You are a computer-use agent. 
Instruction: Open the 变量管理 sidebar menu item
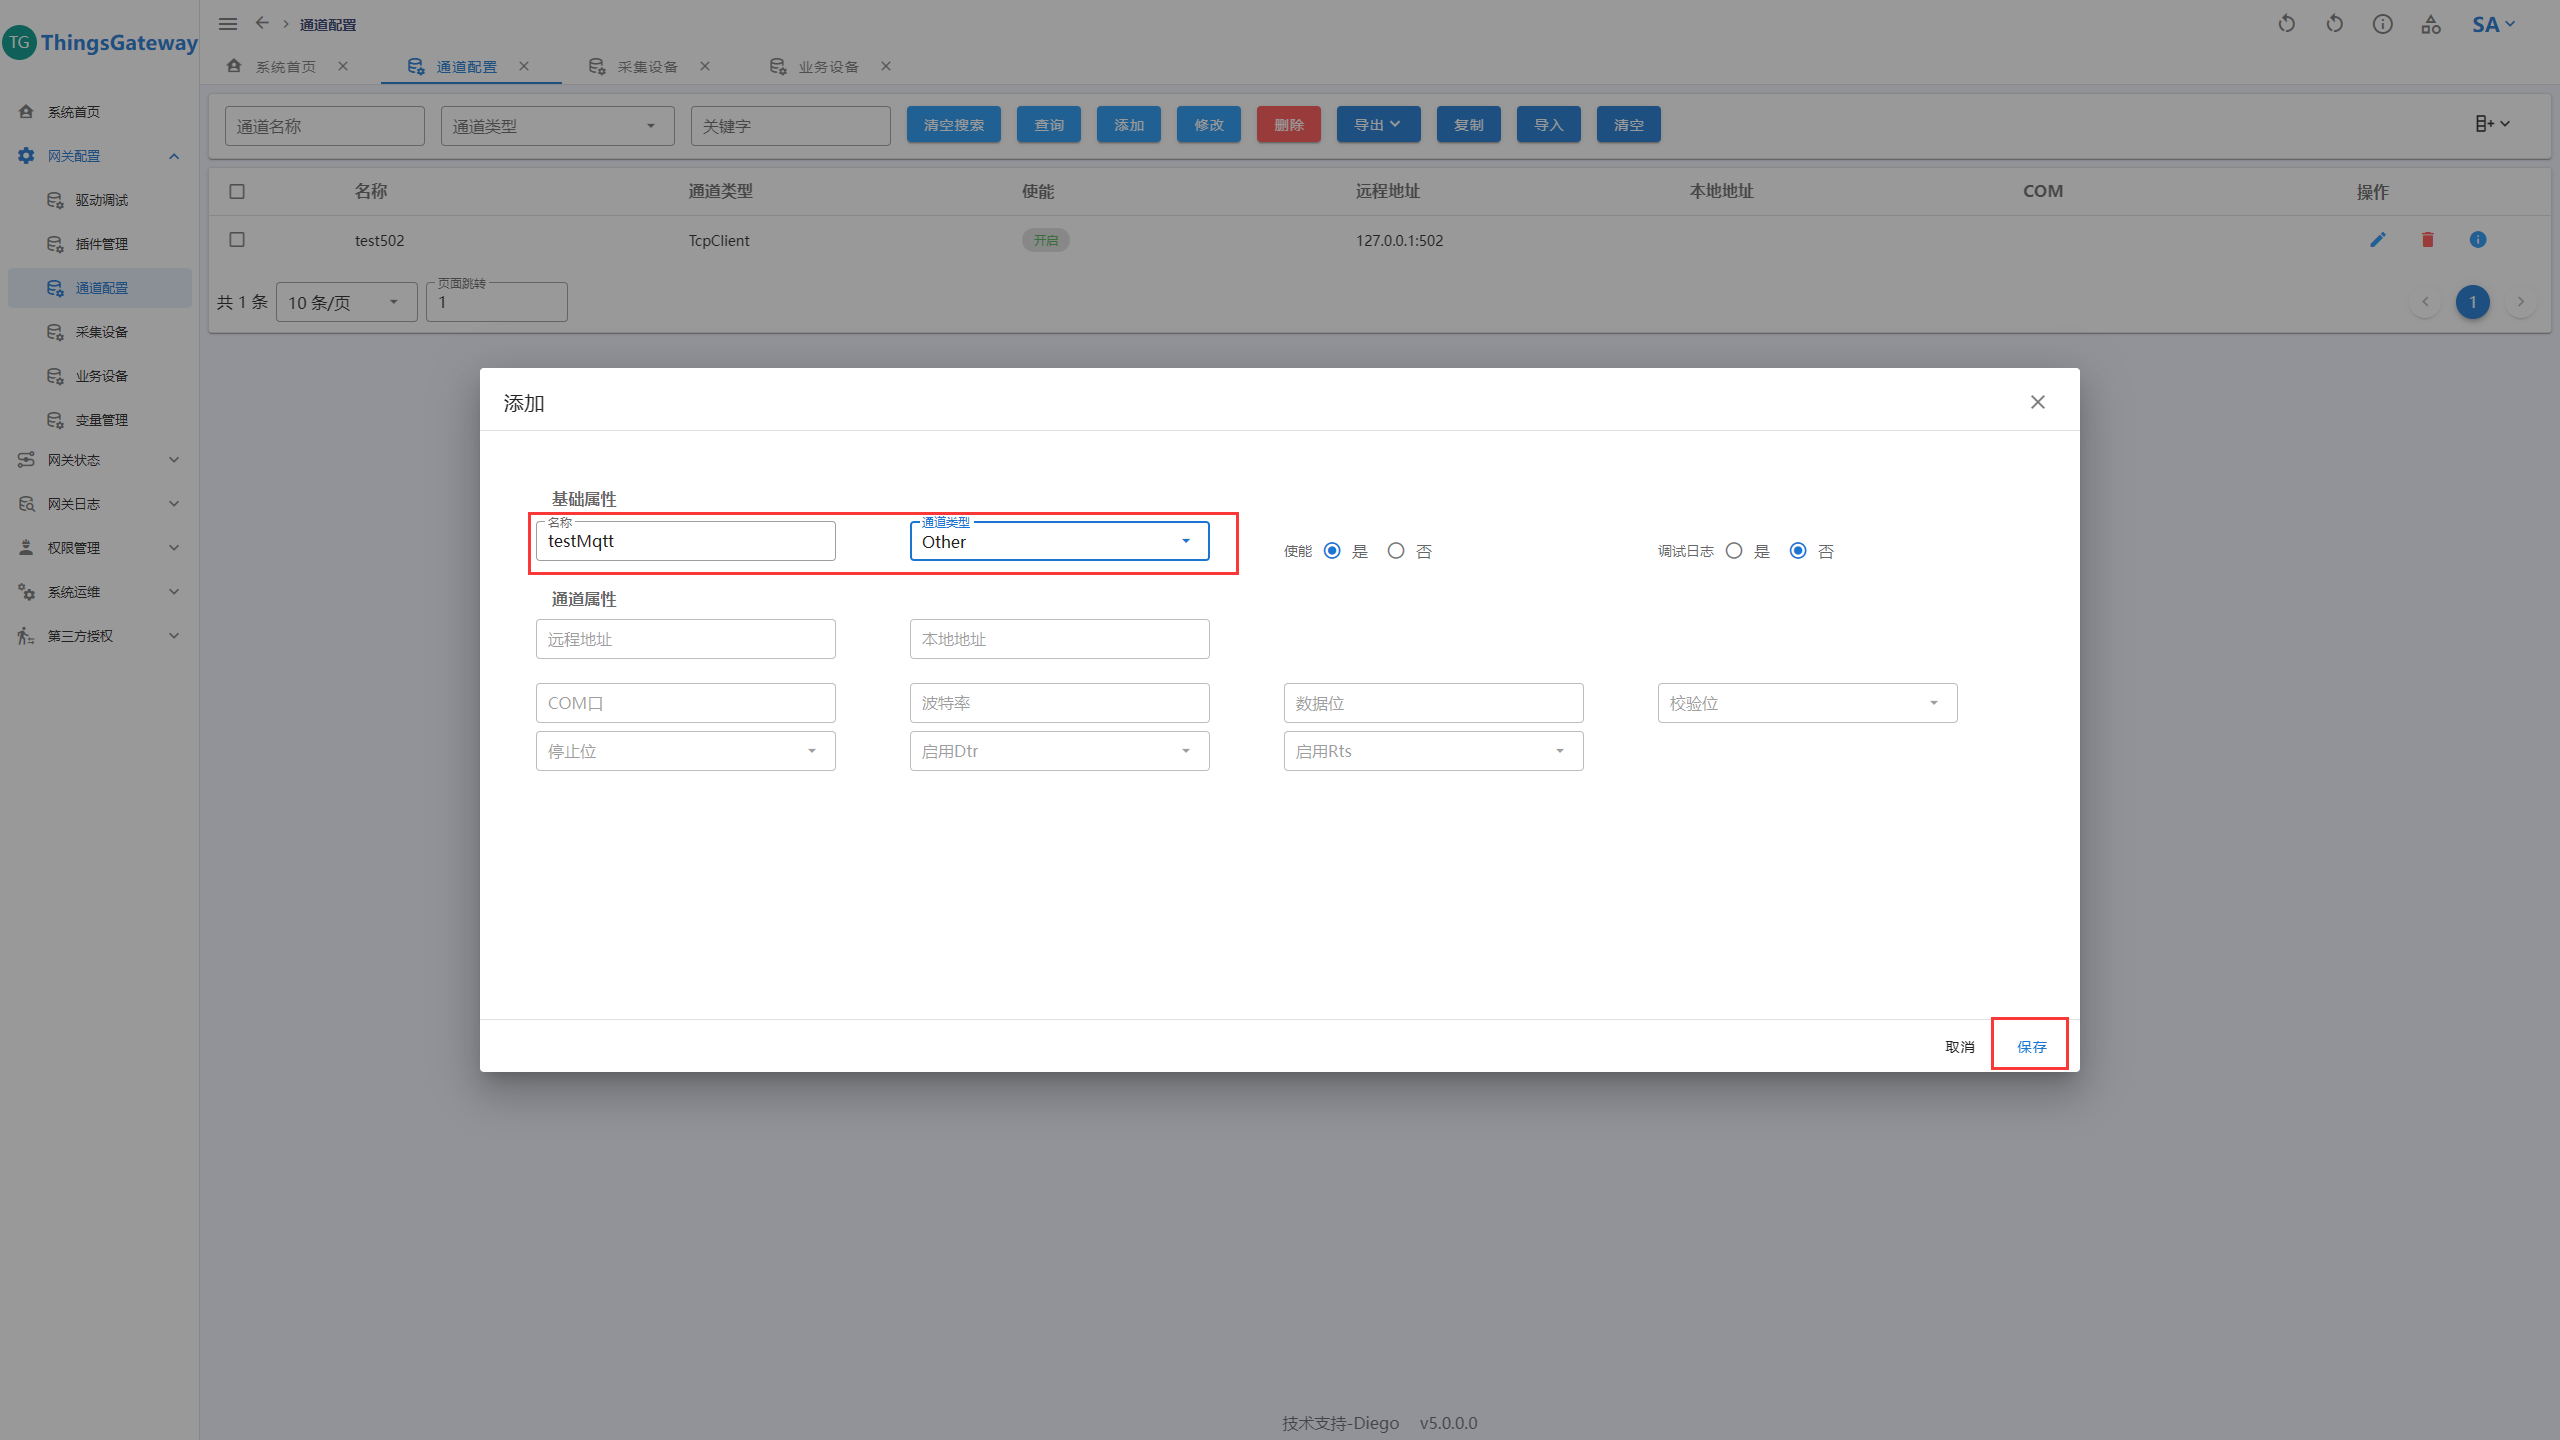coord(101,420)
